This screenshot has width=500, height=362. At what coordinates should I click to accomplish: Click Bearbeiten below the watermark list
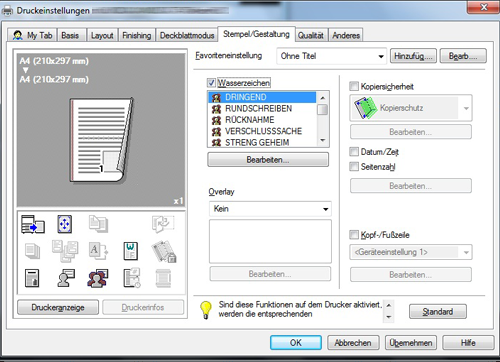(x=268, y=160)
